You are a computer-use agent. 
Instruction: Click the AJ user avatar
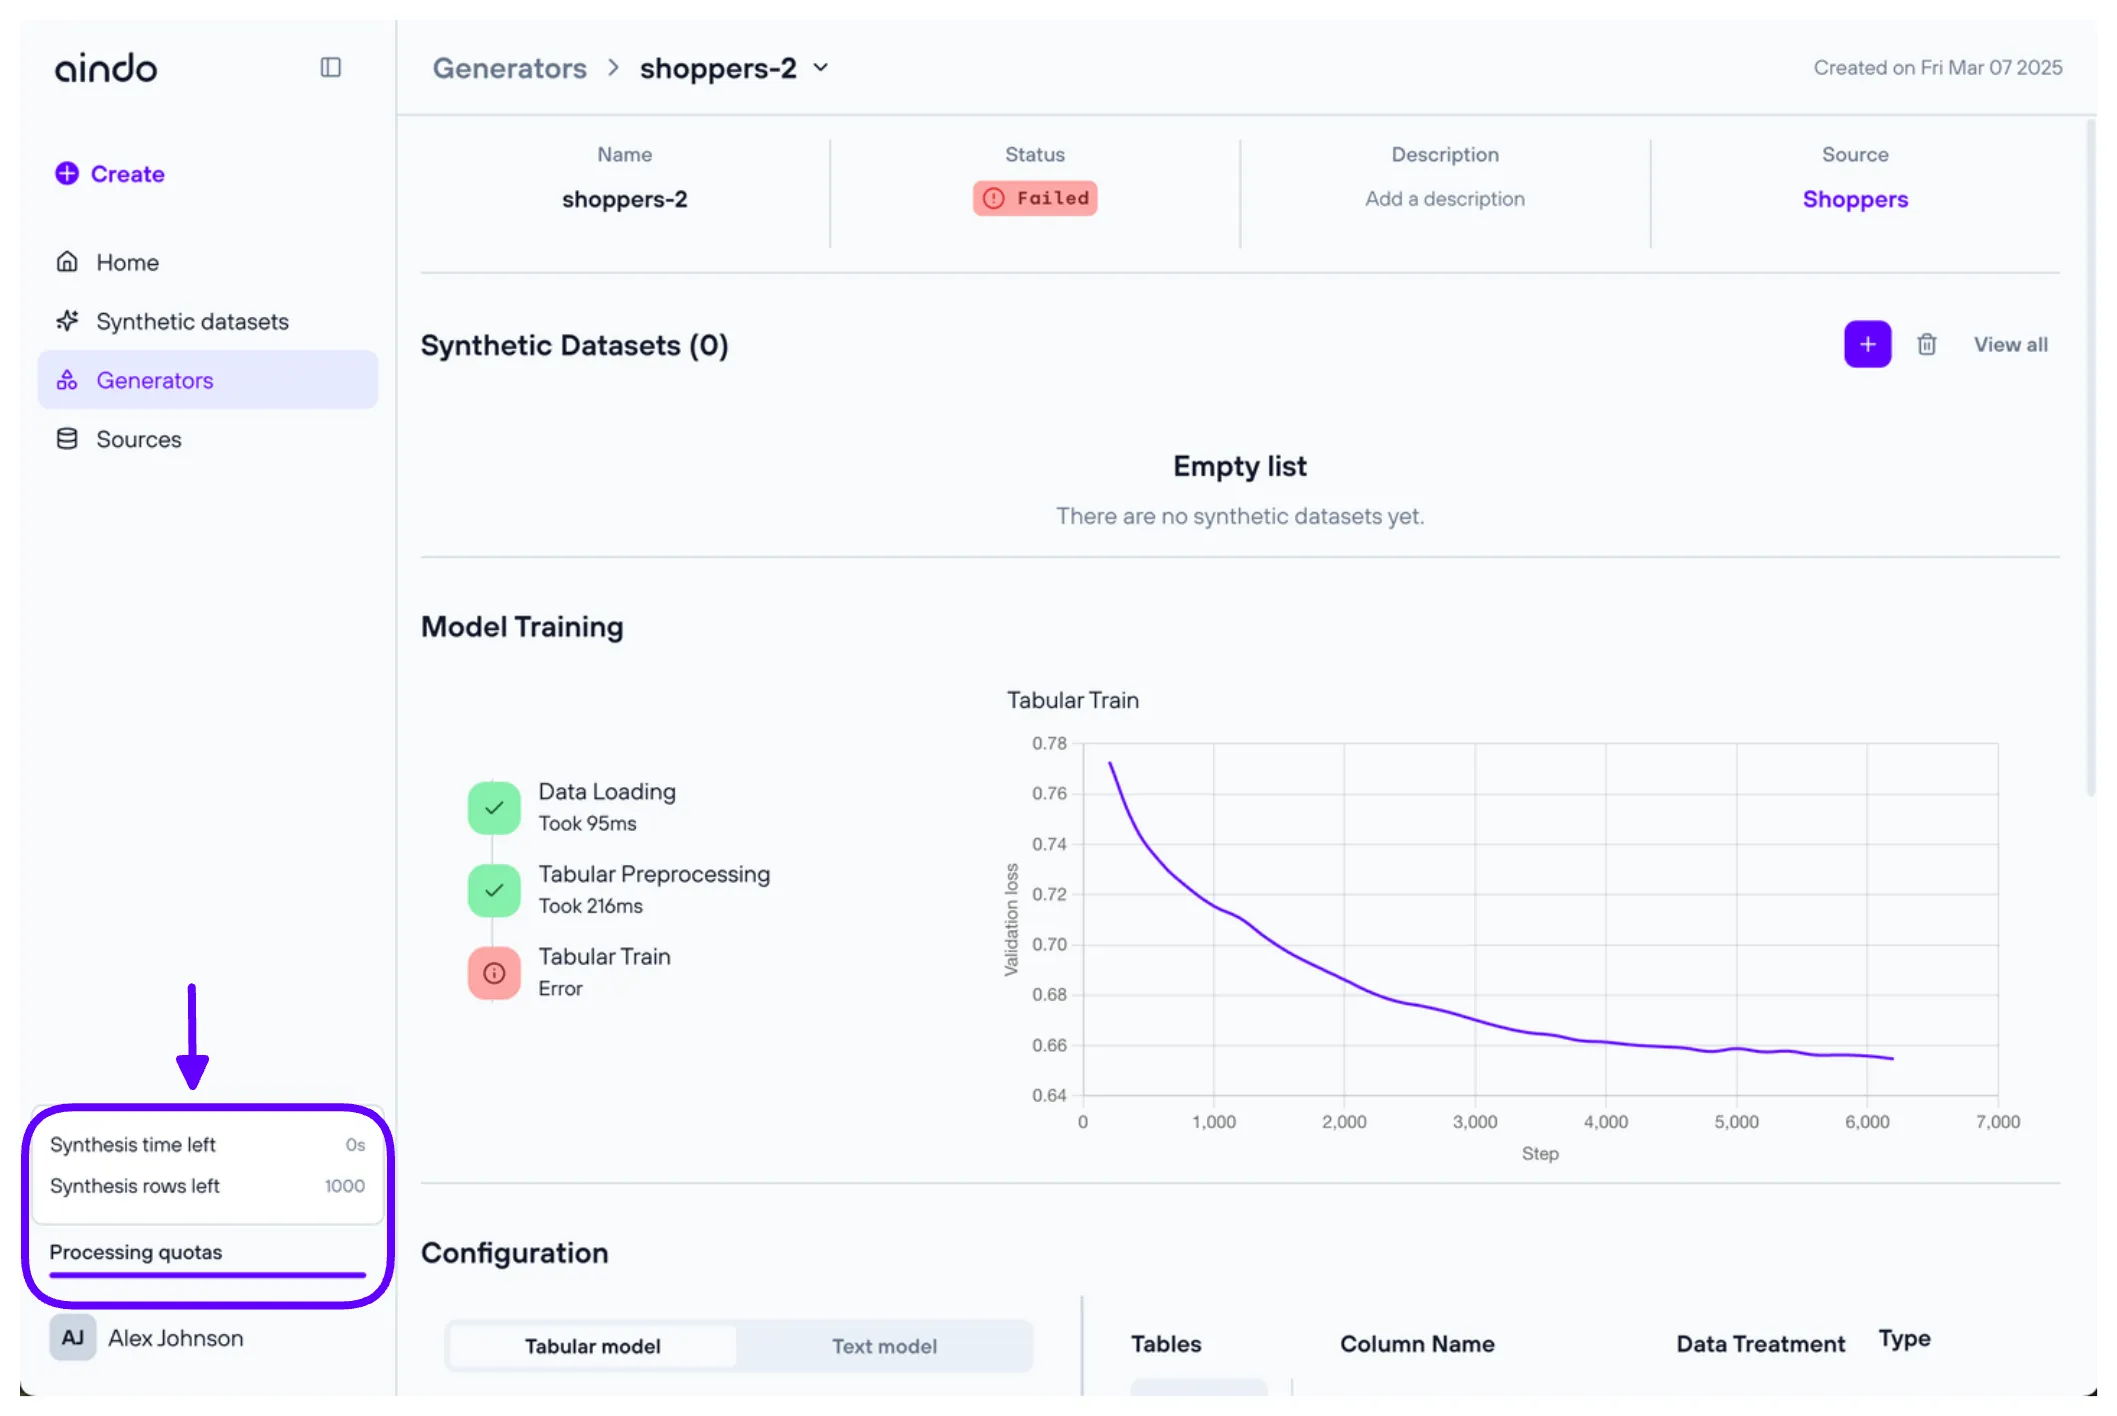pos(73,1337)
